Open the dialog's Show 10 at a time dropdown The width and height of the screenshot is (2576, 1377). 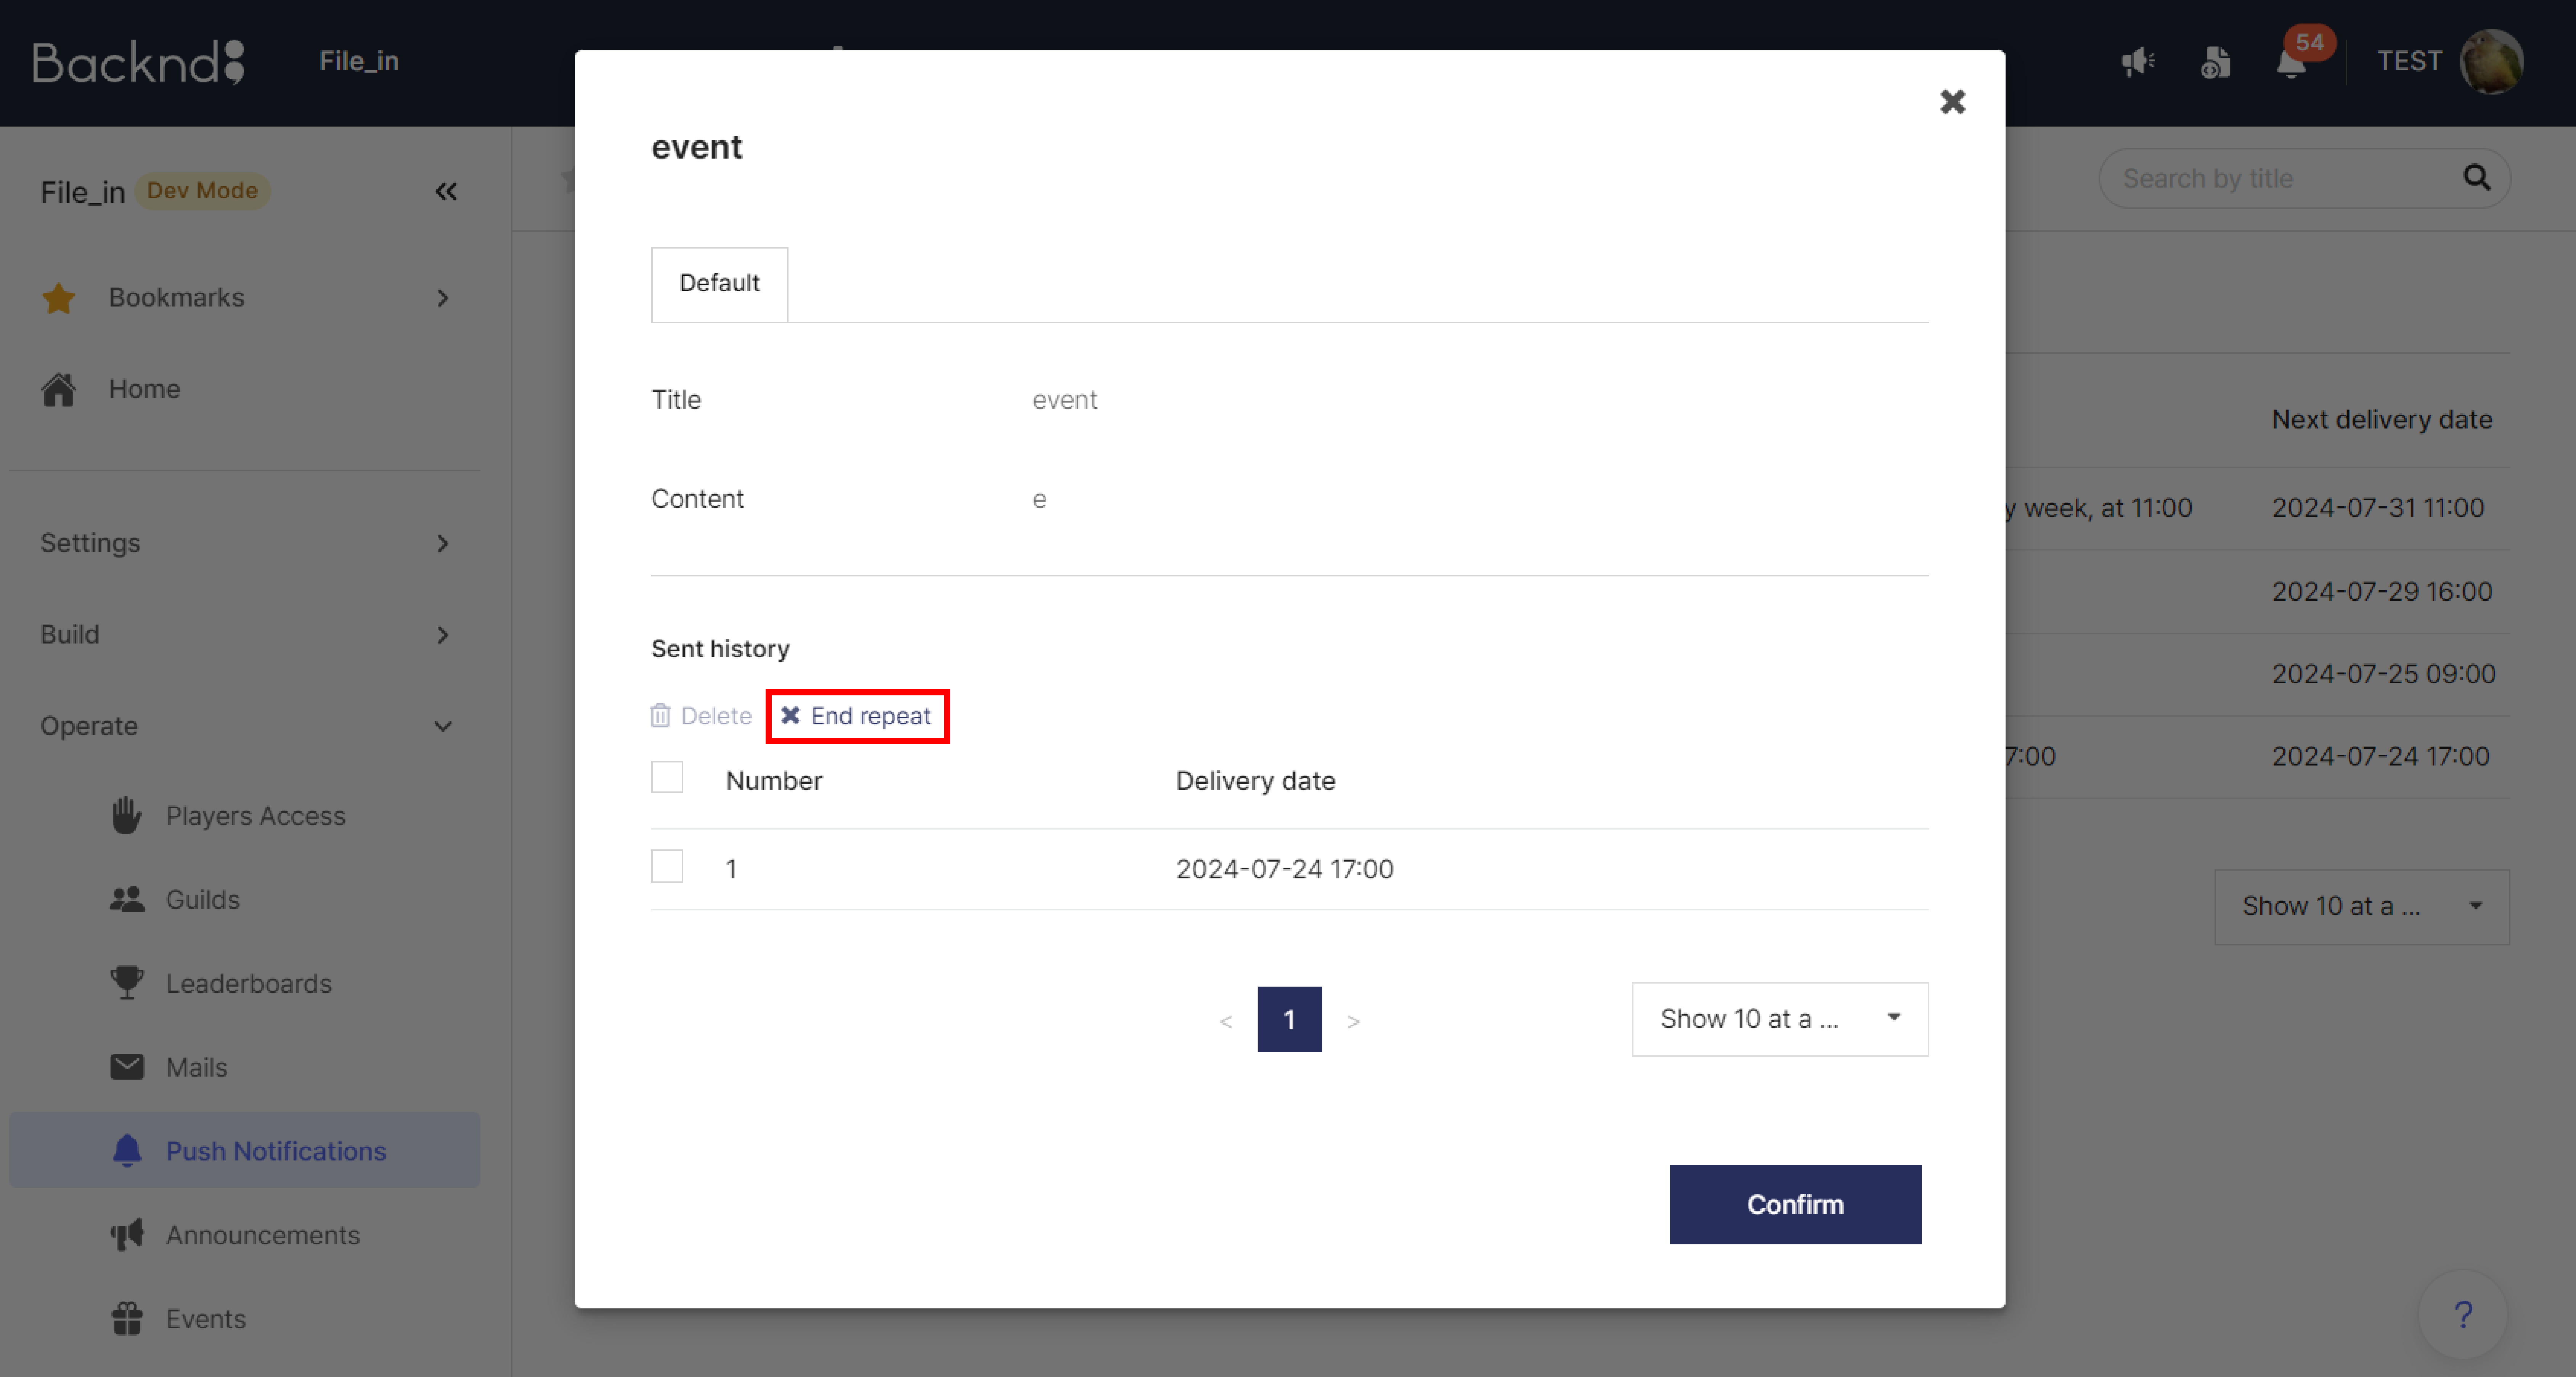tap(1780, 1019)
